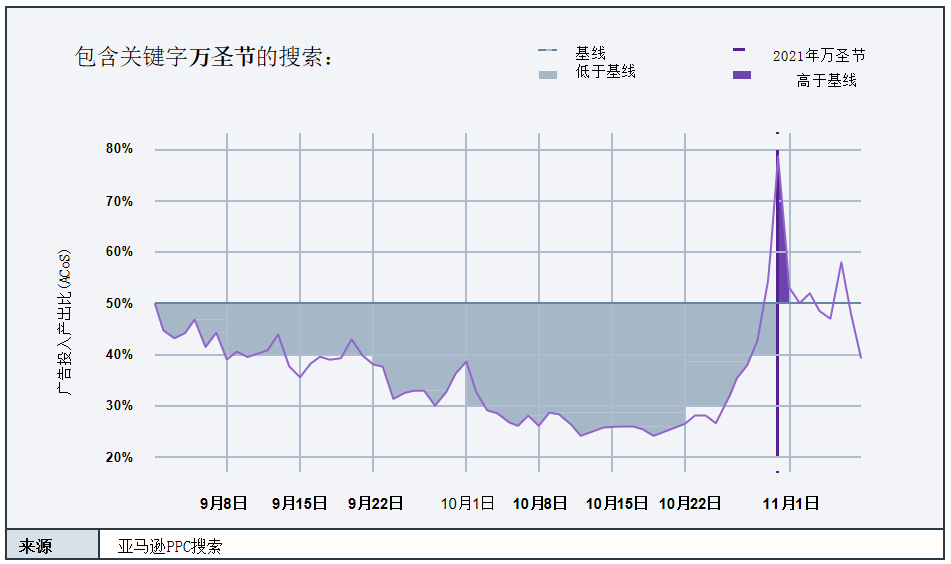Click the 基线 legend label
Viewport: 951px width, 564px height.
[x=590, y=52]
